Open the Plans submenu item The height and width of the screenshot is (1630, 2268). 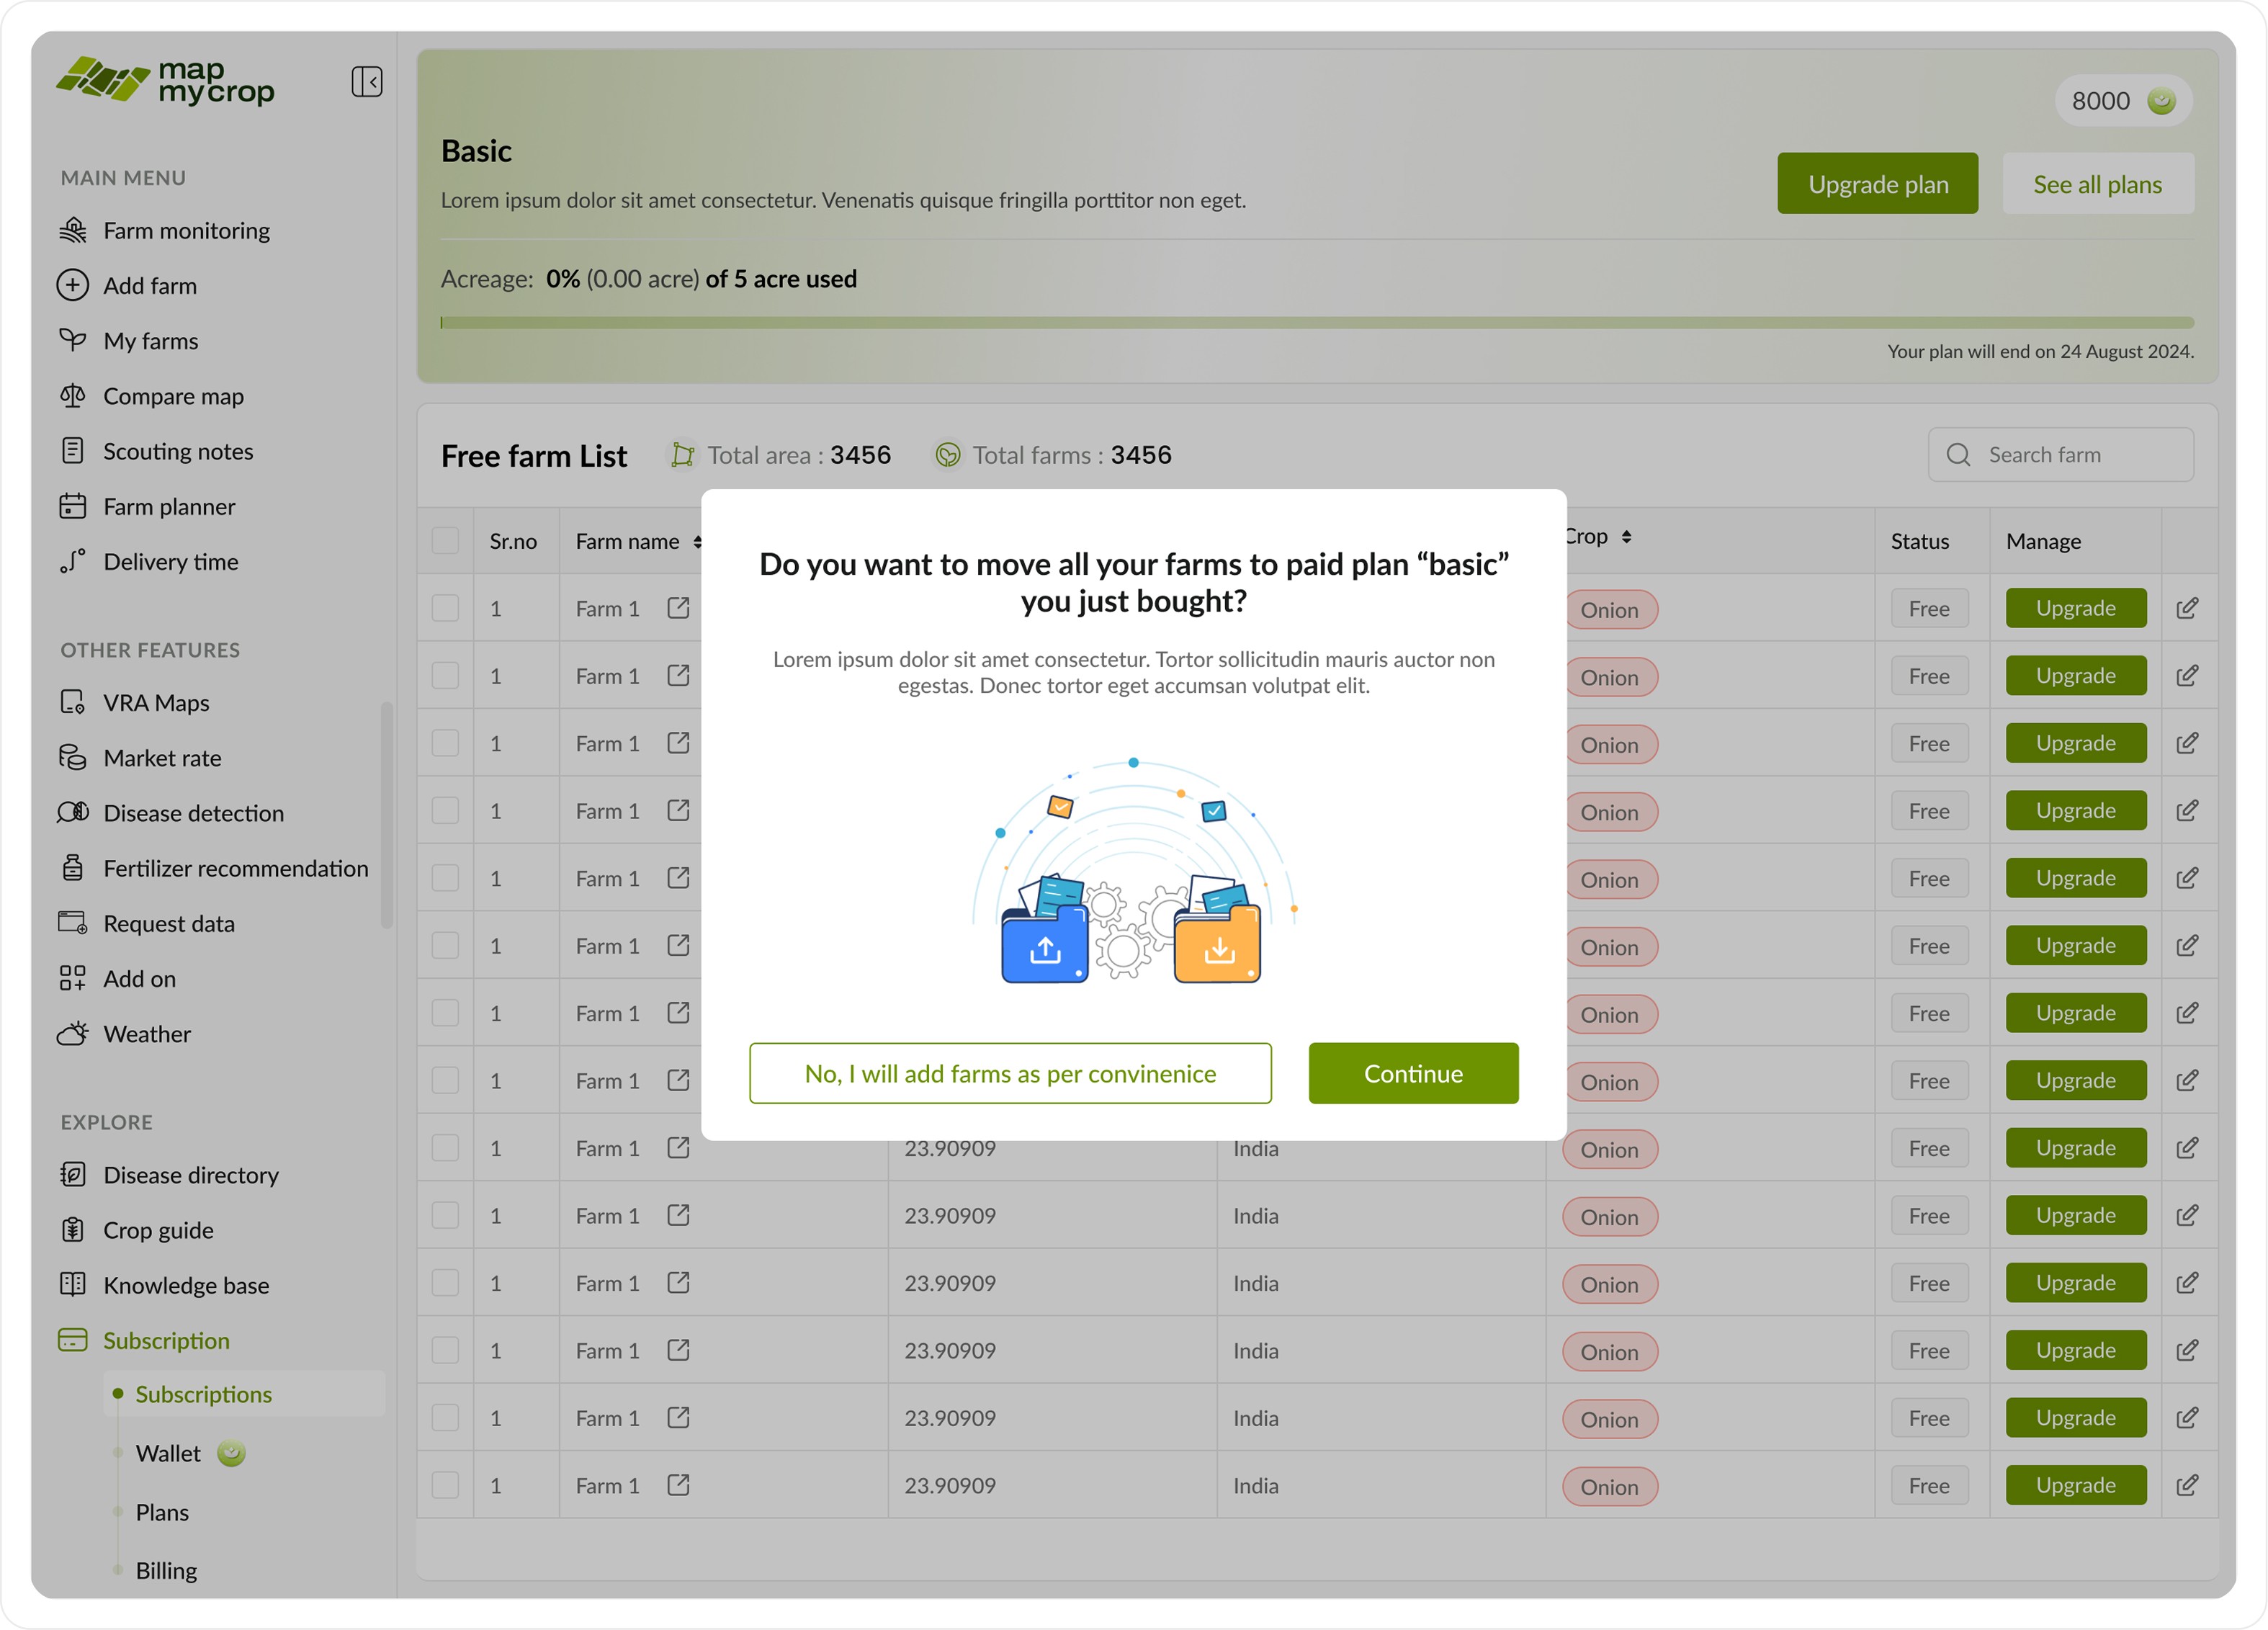(162, 1512)
